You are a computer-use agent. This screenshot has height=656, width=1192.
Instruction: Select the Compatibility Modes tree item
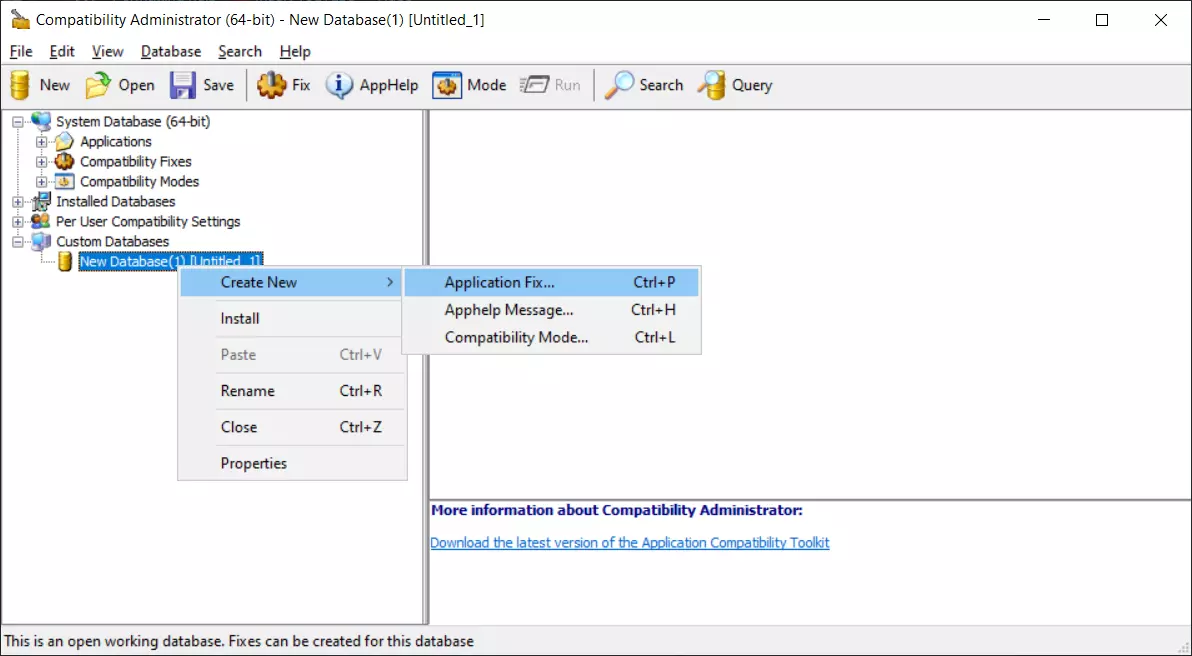[139, 182]
